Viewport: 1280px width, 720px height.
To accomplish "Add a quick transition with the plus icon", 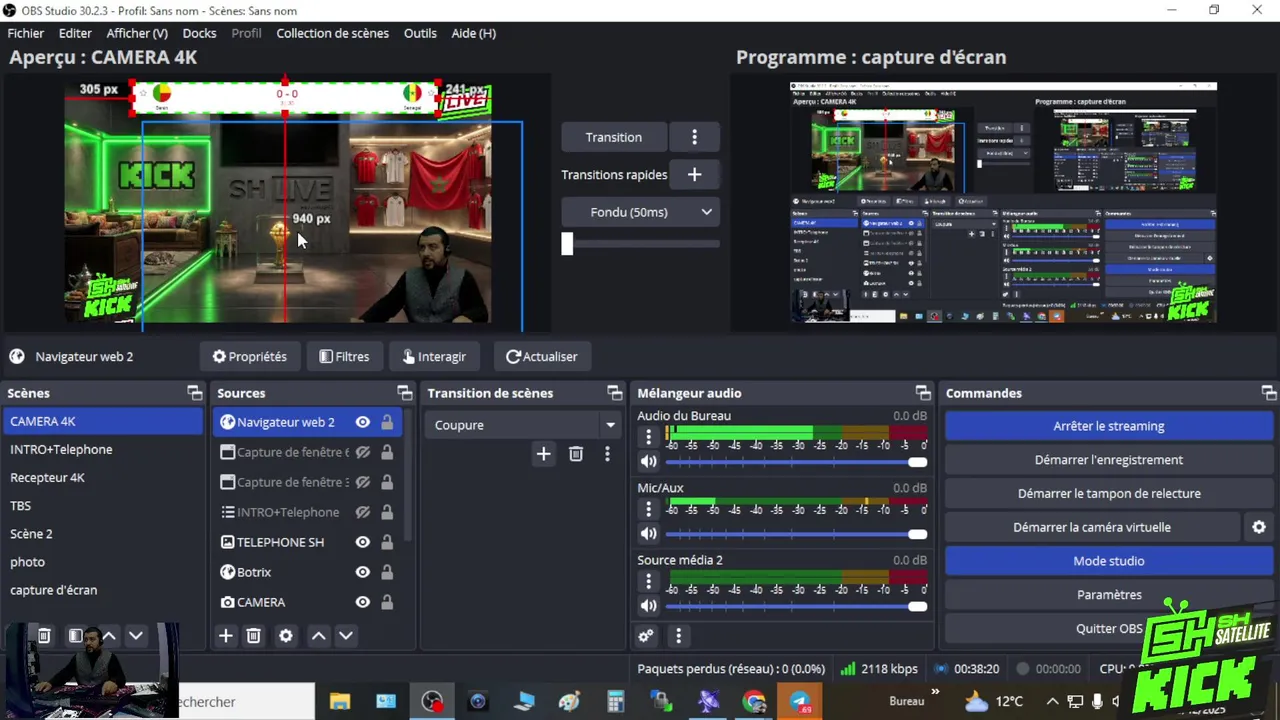I will (x=694, y=174).
